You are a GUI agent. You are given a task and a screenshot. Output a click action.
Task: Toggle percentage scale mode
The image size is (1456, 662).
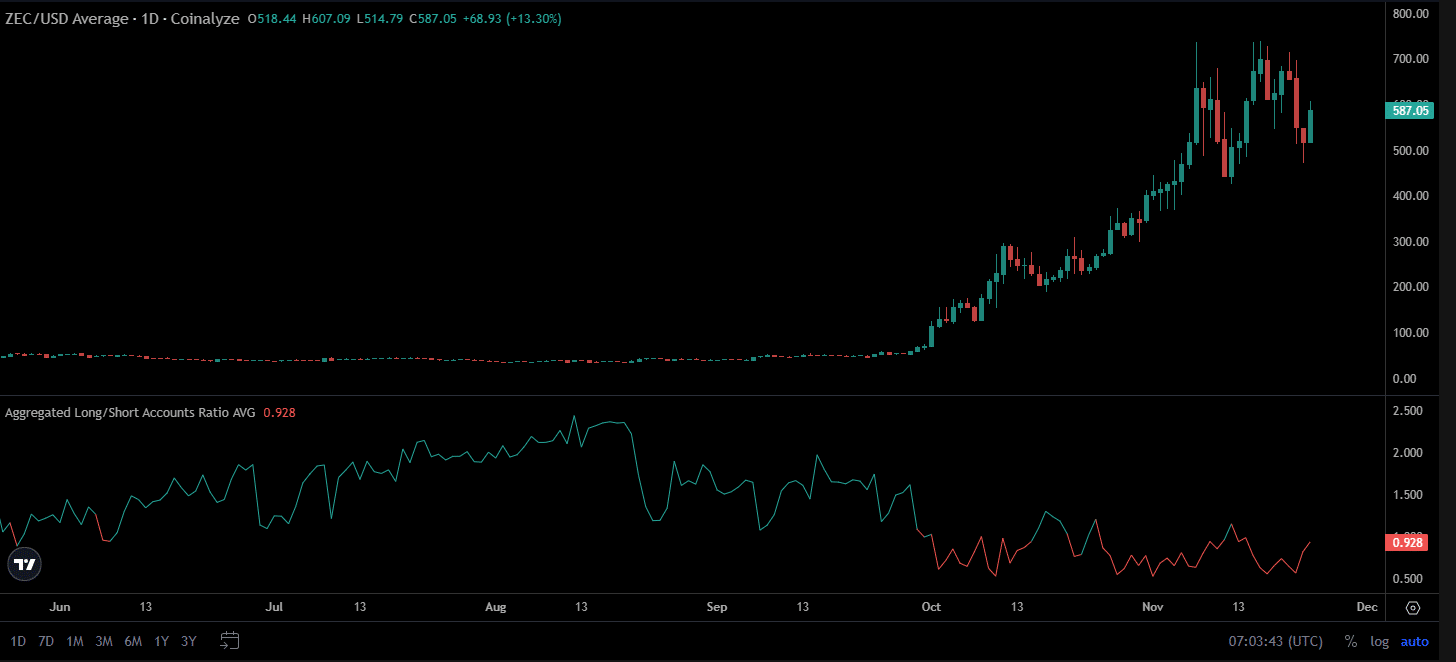(x=1350, y=642)
